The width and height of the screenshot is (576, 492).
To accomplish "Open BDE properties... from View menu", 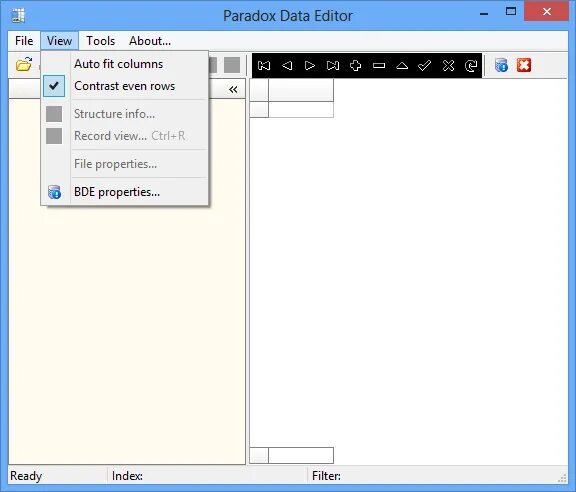I will [125, 192].
